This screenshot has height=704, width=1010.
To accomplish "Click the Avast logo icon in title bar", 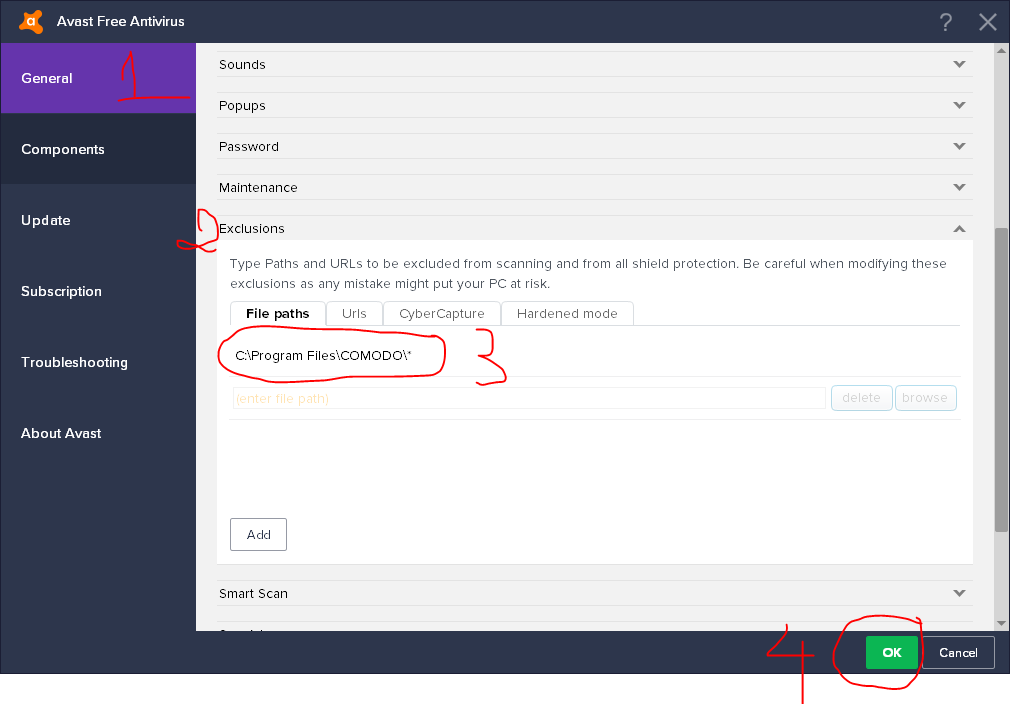I will (31, 21).
